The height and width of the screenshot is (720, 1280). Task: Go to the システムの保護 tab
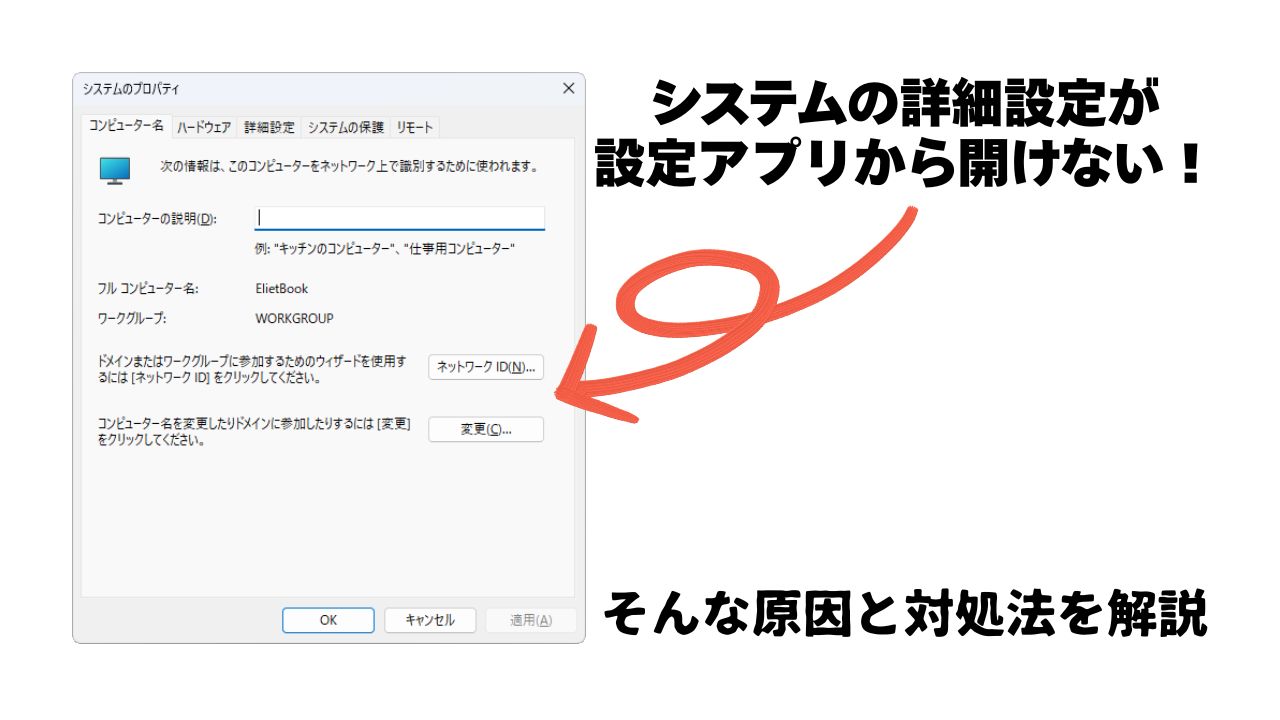click(x=345, y=127)
